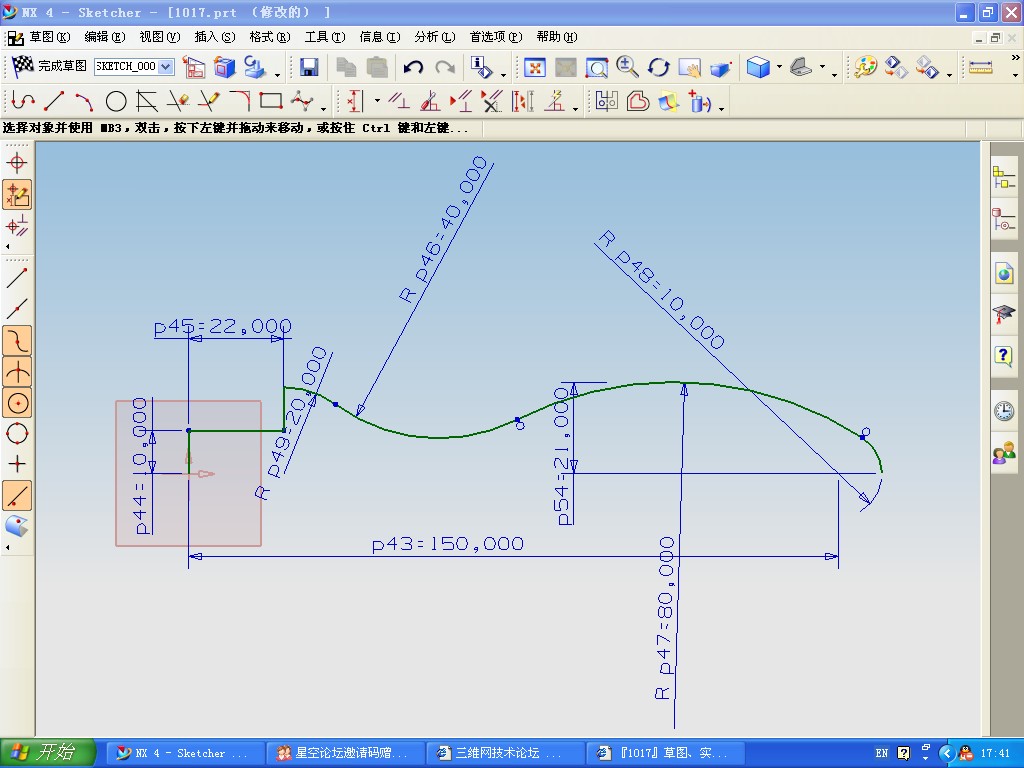Toggle the Existing Point plus icon
The height and width of the screenshot is (768, 1024).
pos(17,464)
